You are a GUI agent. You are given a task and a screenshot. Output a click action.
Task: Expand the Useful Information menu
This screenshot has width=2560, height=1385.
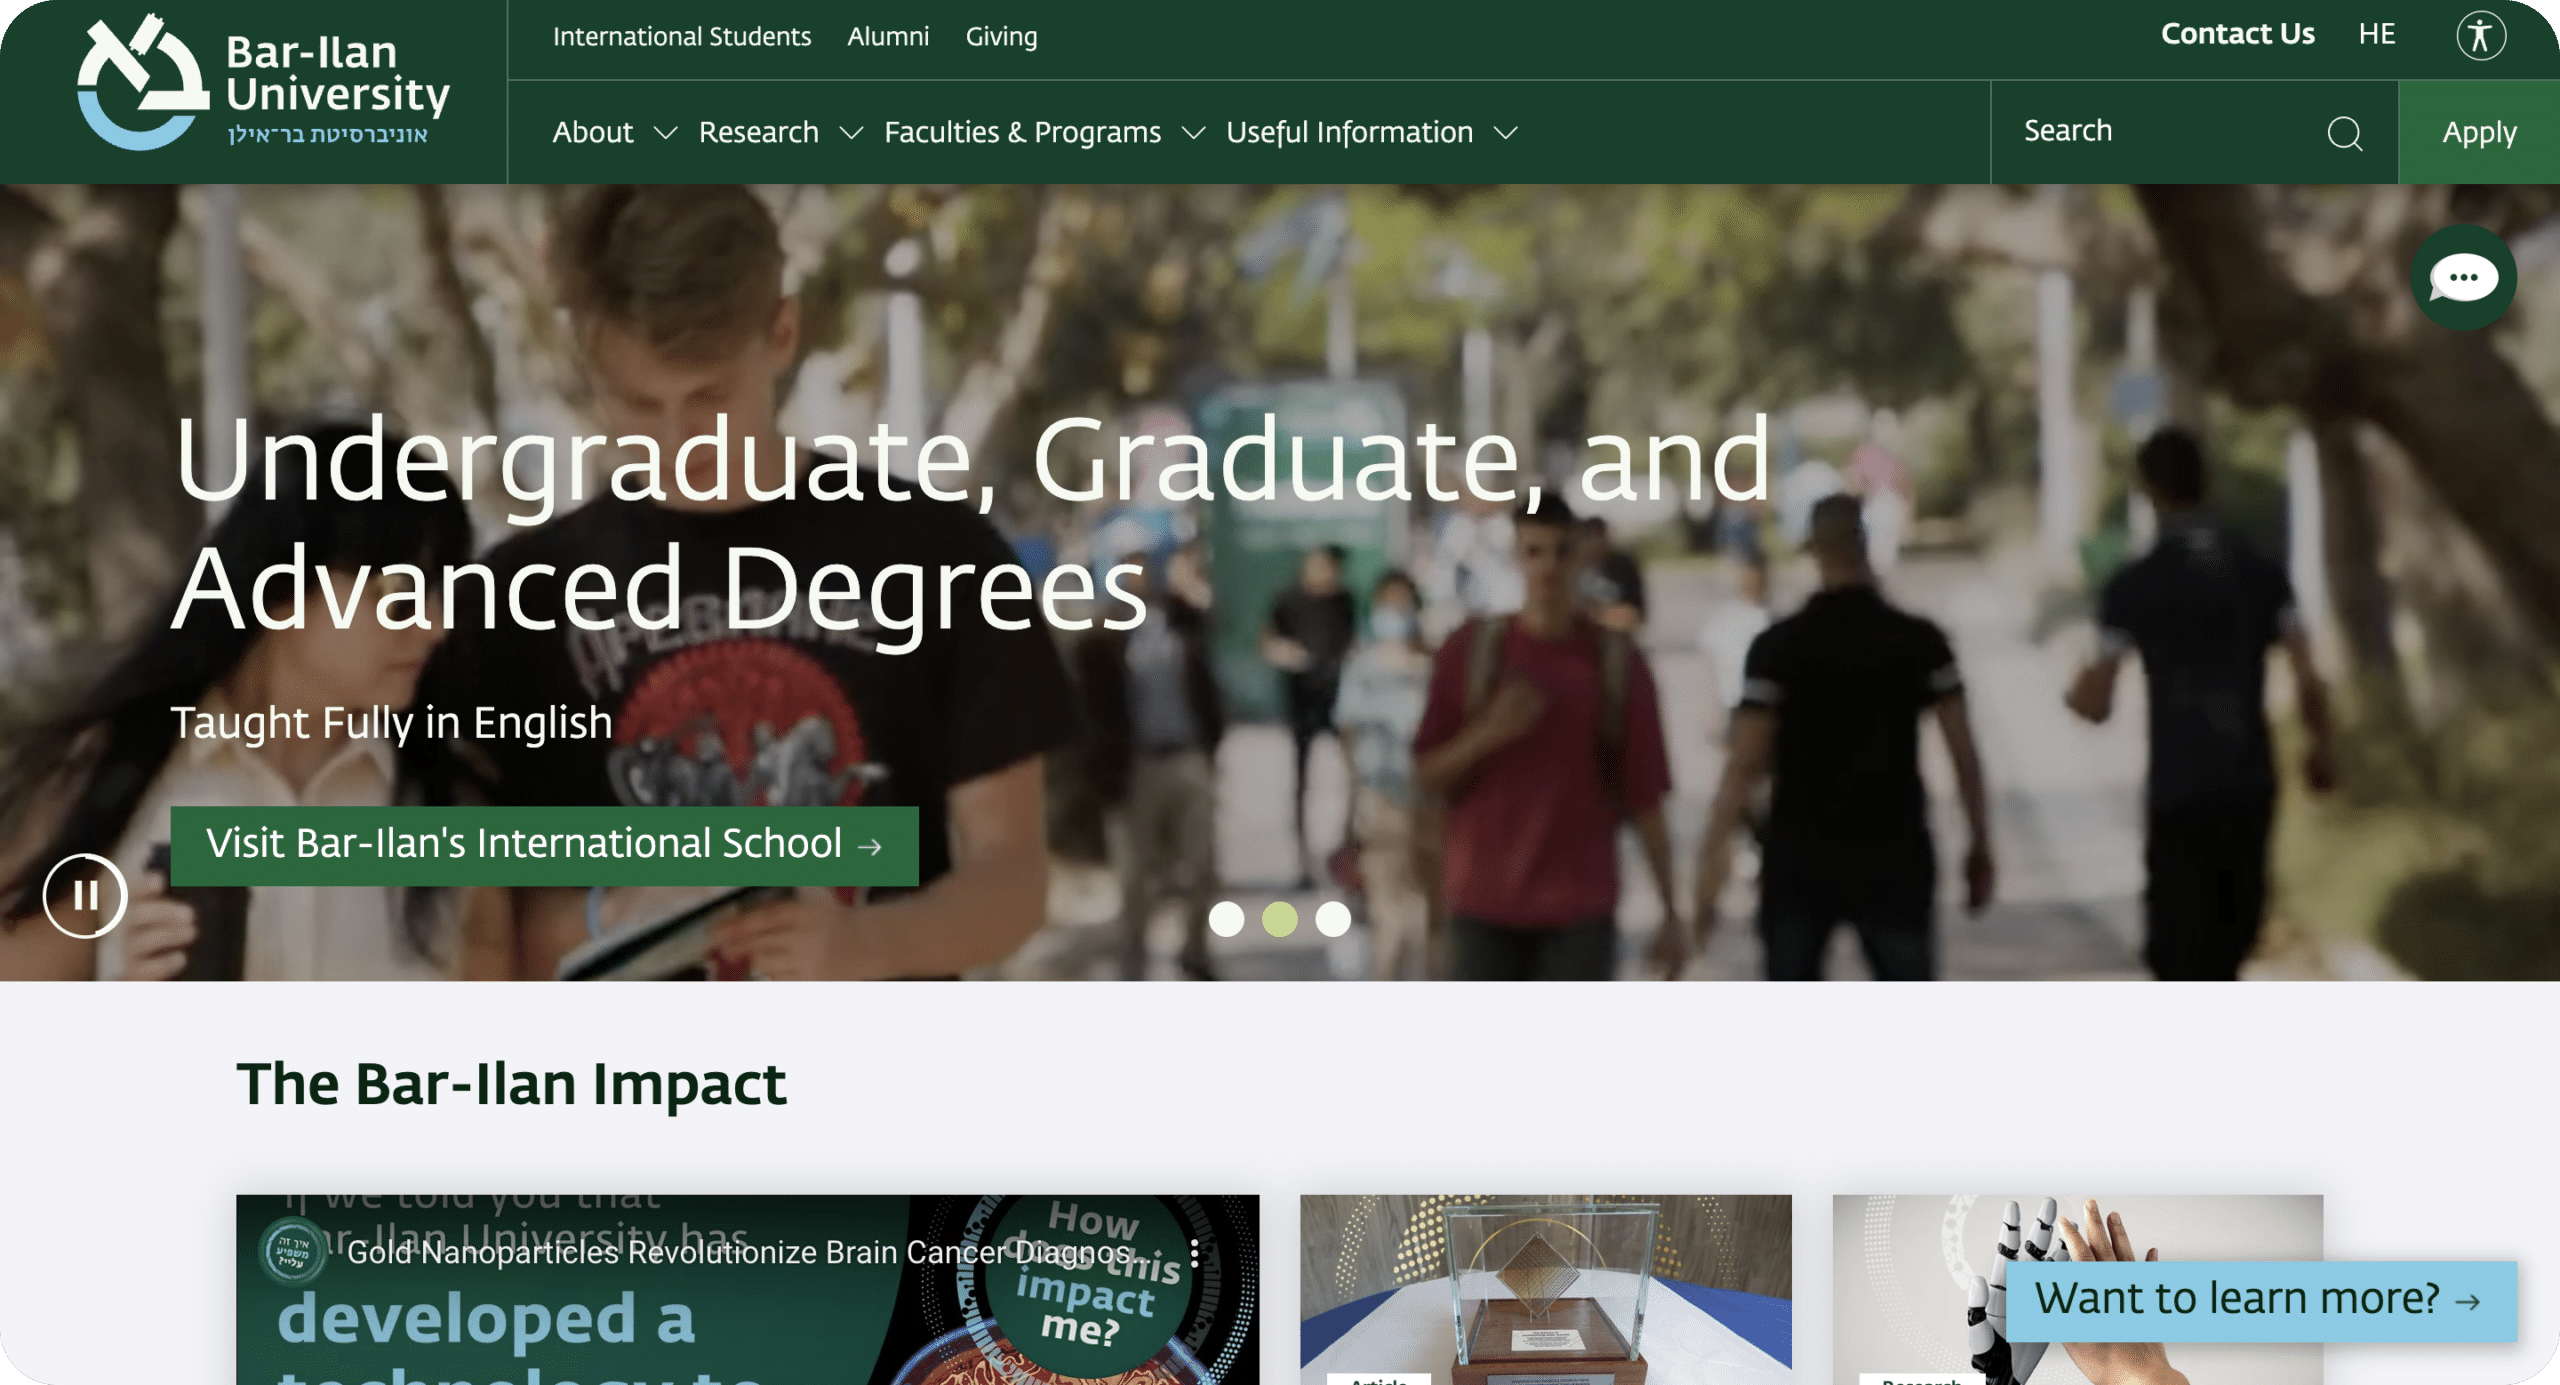coord(1371,133)
